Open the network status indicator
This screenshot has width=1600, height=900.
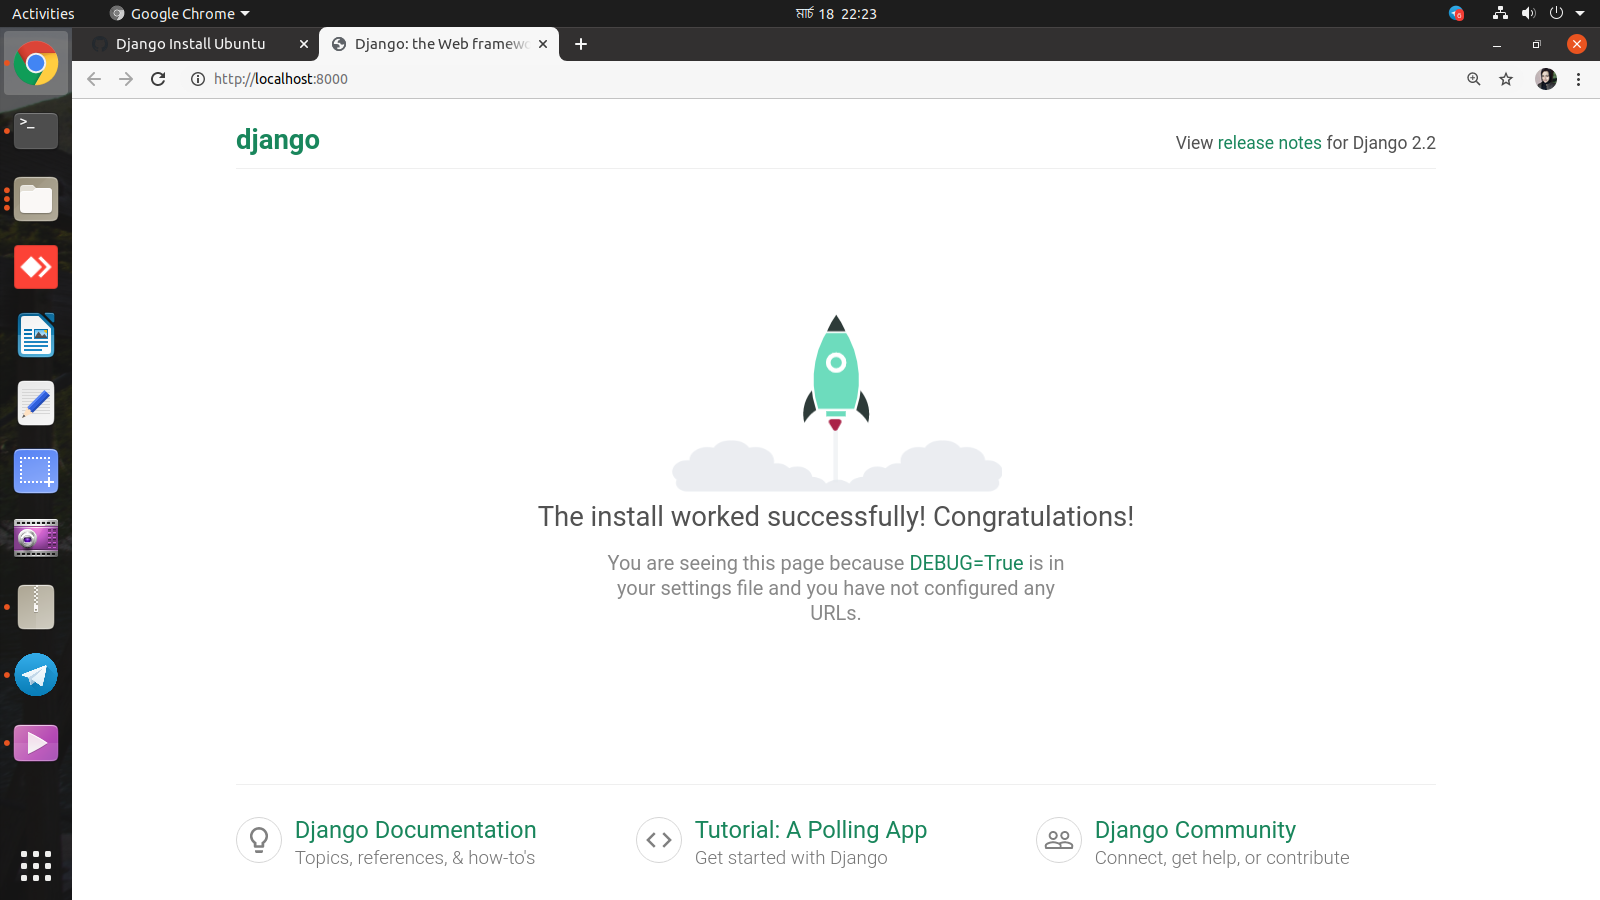click(1500, 13)
